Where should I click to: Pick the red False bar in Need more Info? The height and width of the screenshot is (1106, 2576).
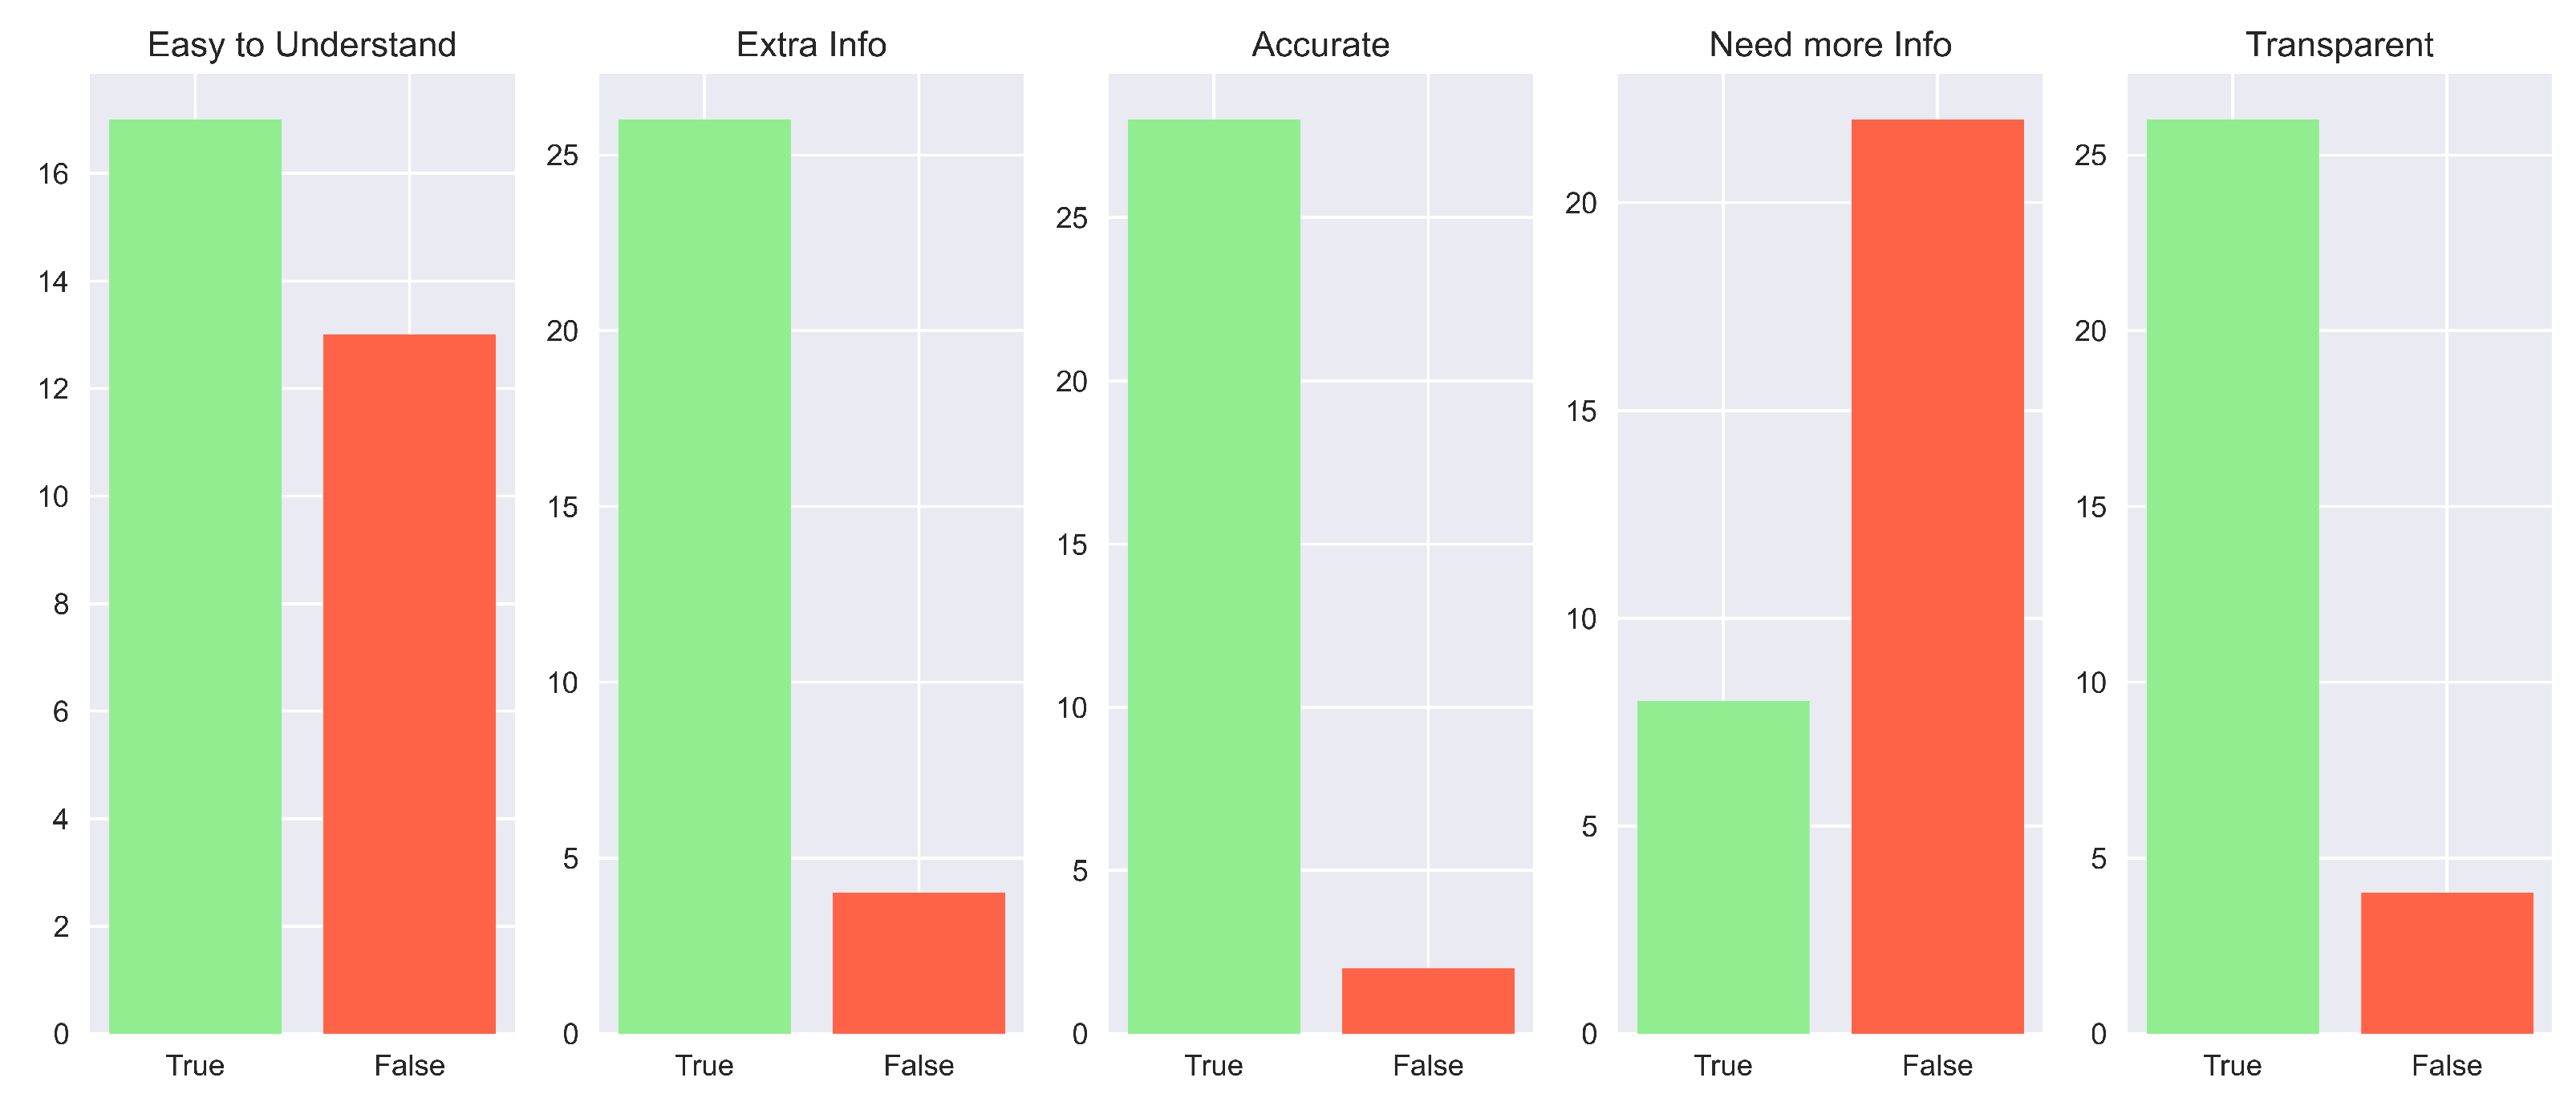click(x=1937, y=576)
